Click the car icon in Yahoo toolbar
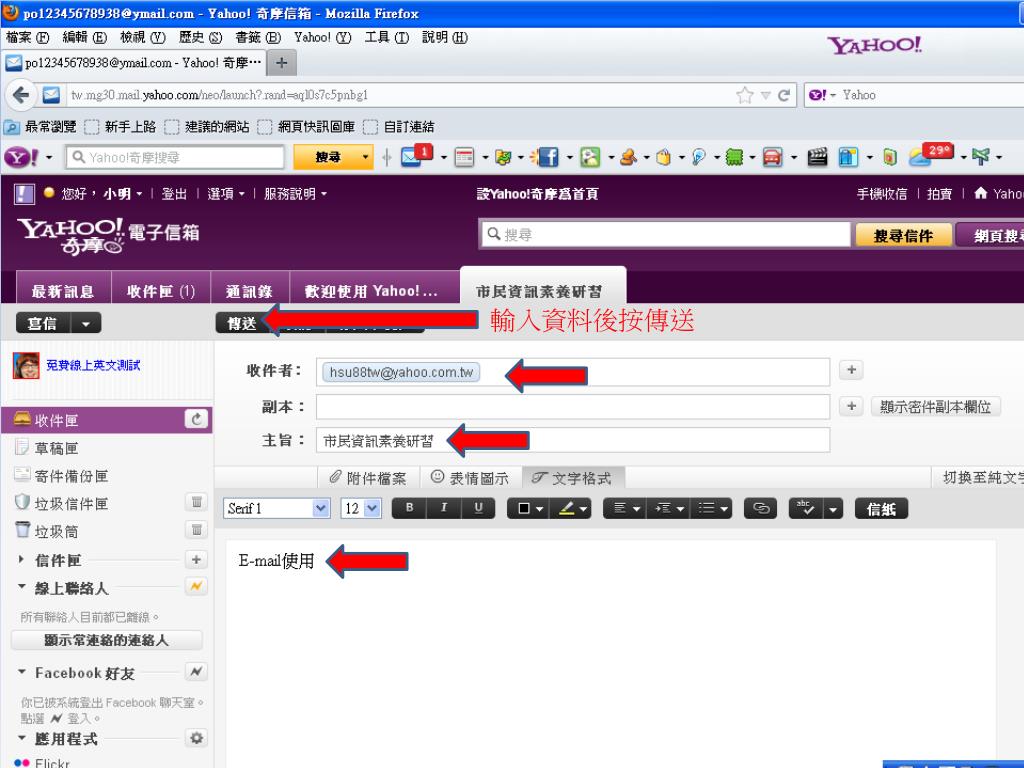This screenshot has width=1024, height=768. (773, 157)
